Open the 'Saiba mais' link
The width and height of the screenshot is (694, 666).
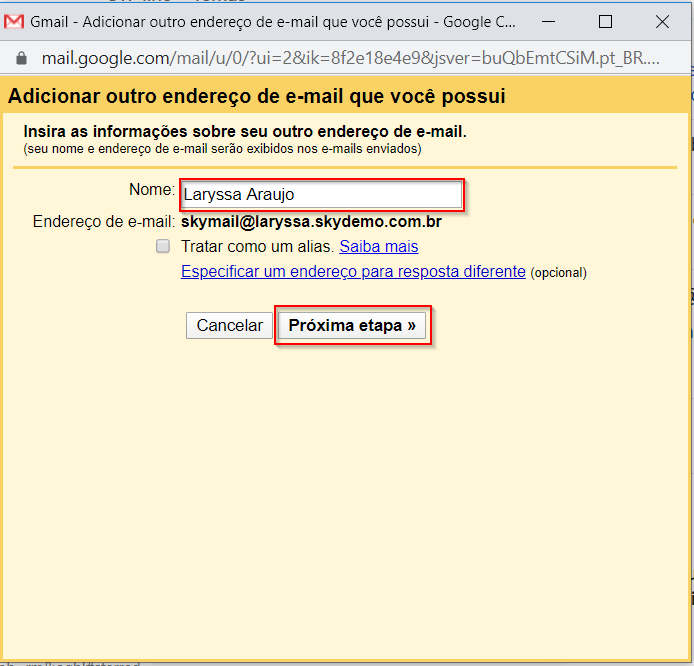(x=378, y=246)
